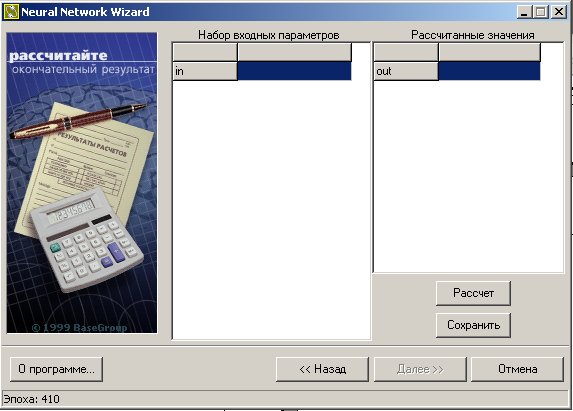
Task: Click the value cell next to 'in'
Action: (x=294, y=71)
